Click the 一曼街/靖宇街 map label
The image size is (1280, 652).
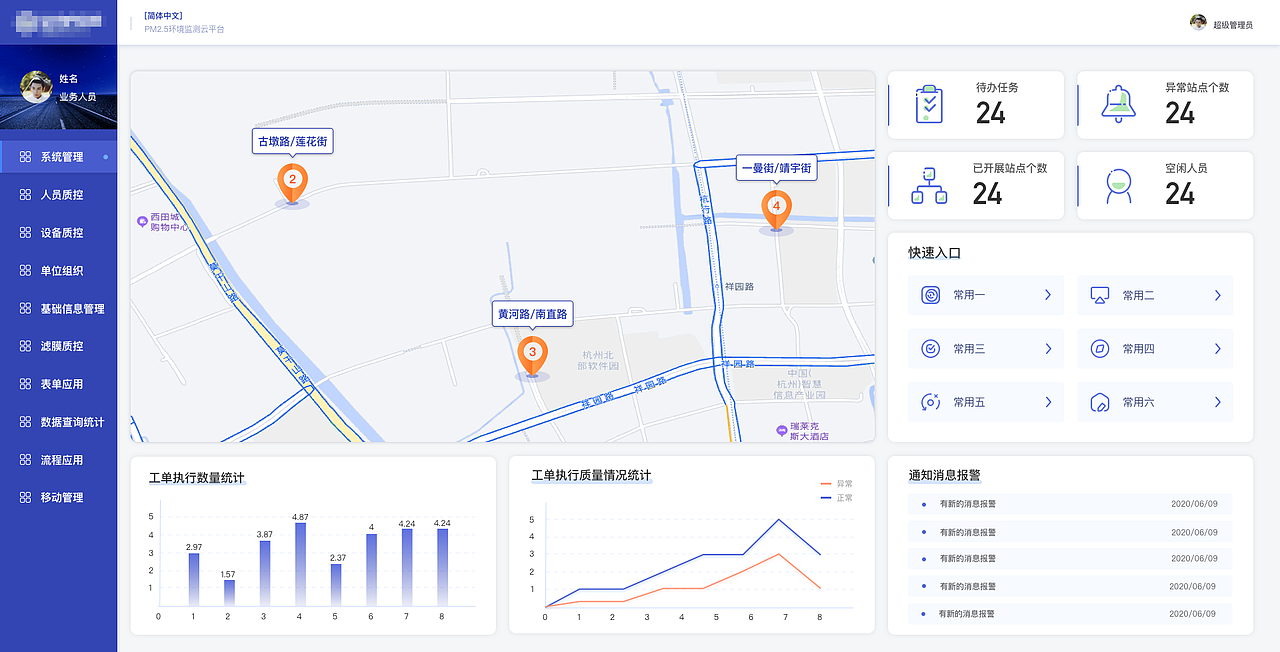click(777, 169)
